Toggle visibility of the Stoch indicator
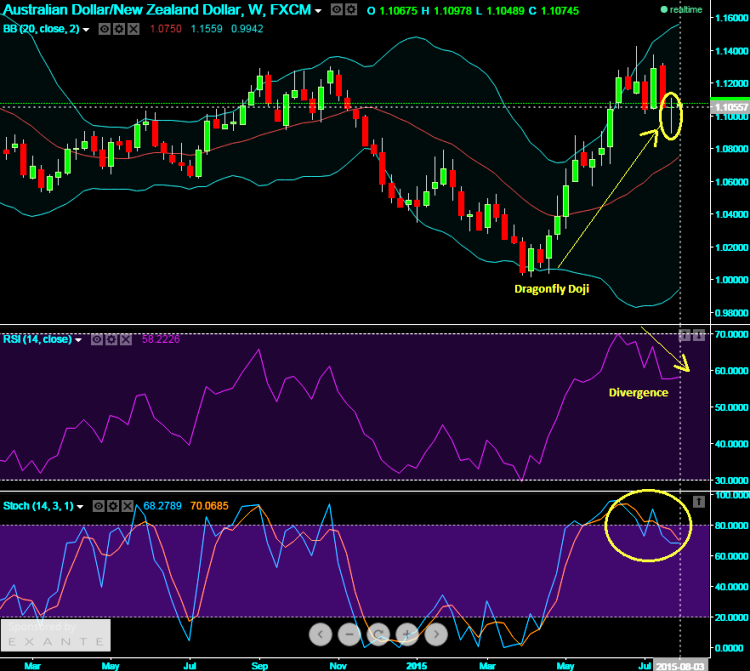The image size is (750, 671). click(x=99, y=506)
